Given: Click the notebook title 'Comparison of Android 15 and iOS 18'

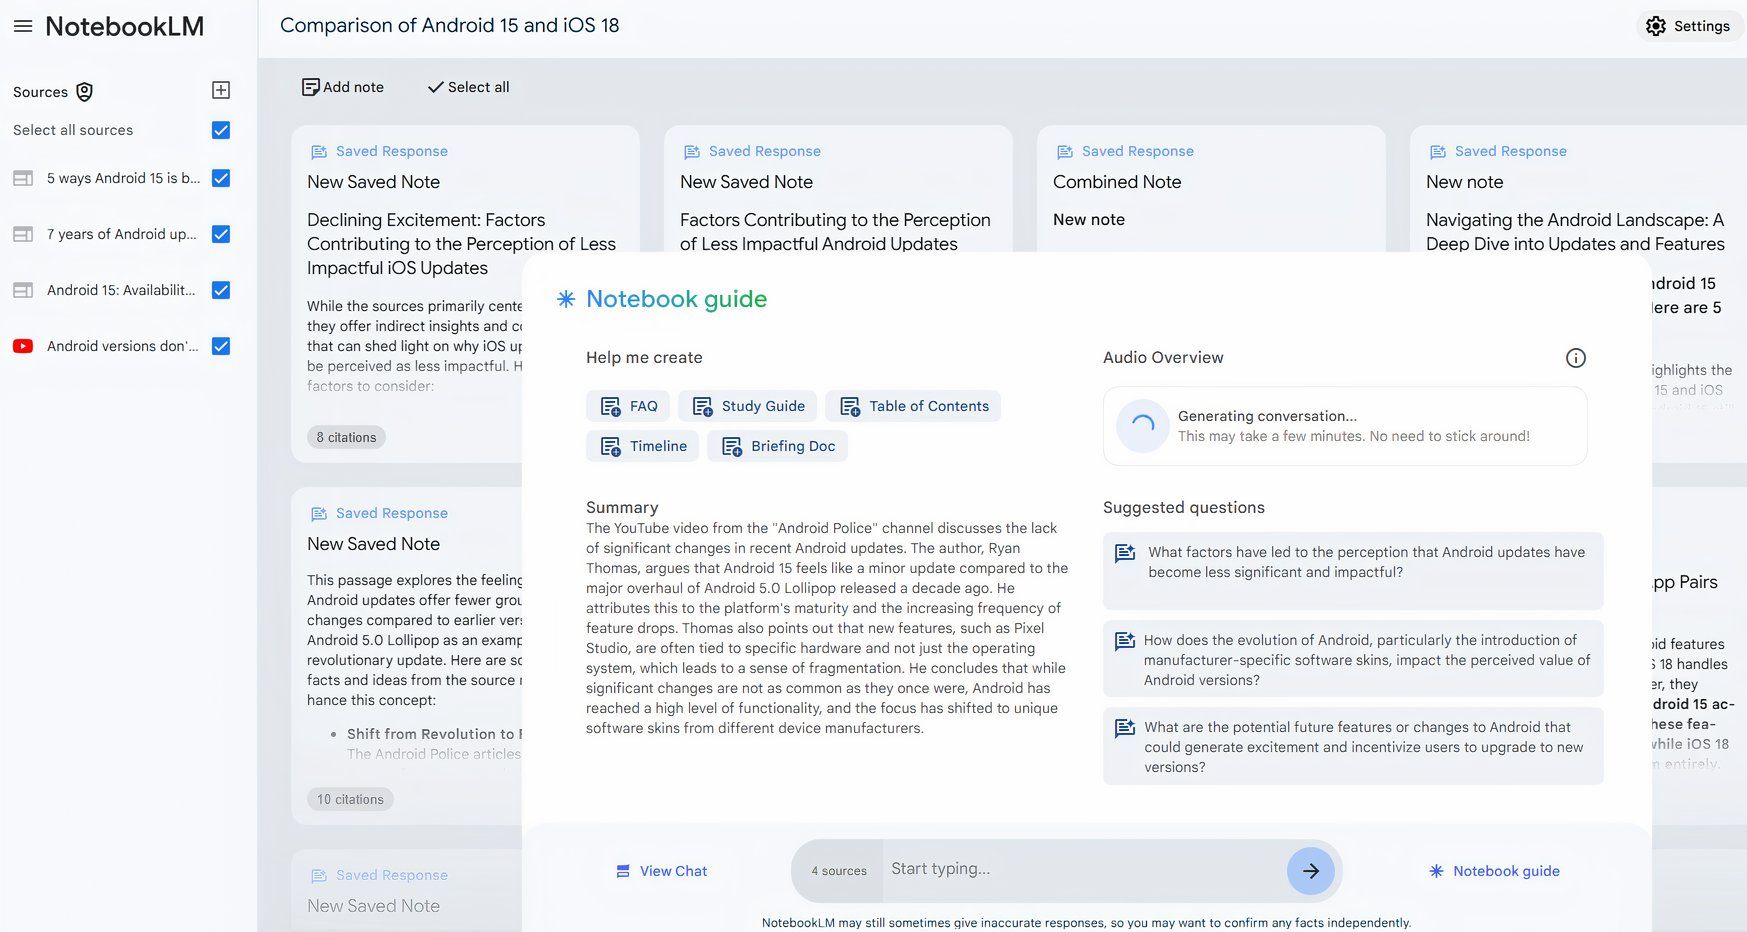Looking at the screenshot, I should click(449, 25).
